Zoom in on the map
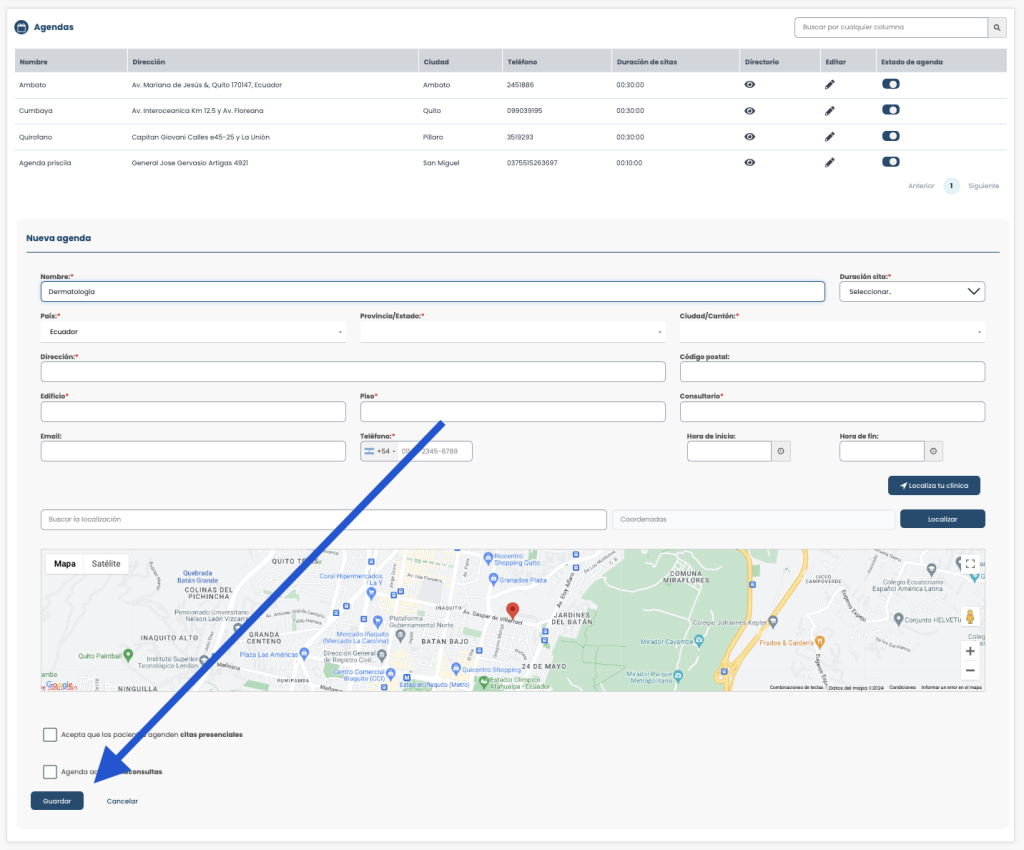 pyautogui.click(x=970, y=651)
